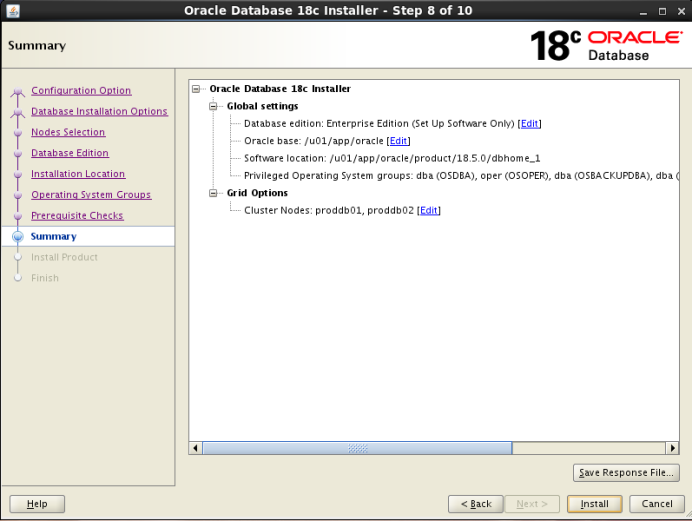The width and height of the screenshot is (692, 521).
Task: Select the Global settings label
Action: 262,106
